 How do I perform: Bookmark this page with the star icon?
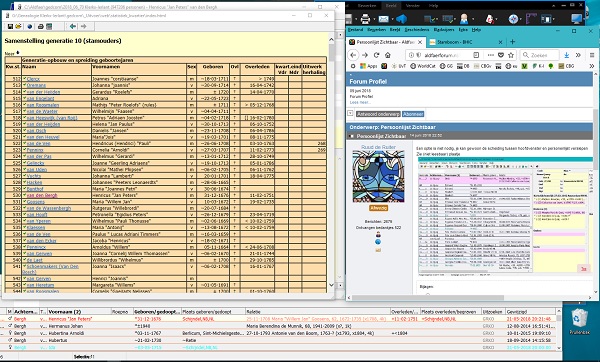tap(511, 55)
